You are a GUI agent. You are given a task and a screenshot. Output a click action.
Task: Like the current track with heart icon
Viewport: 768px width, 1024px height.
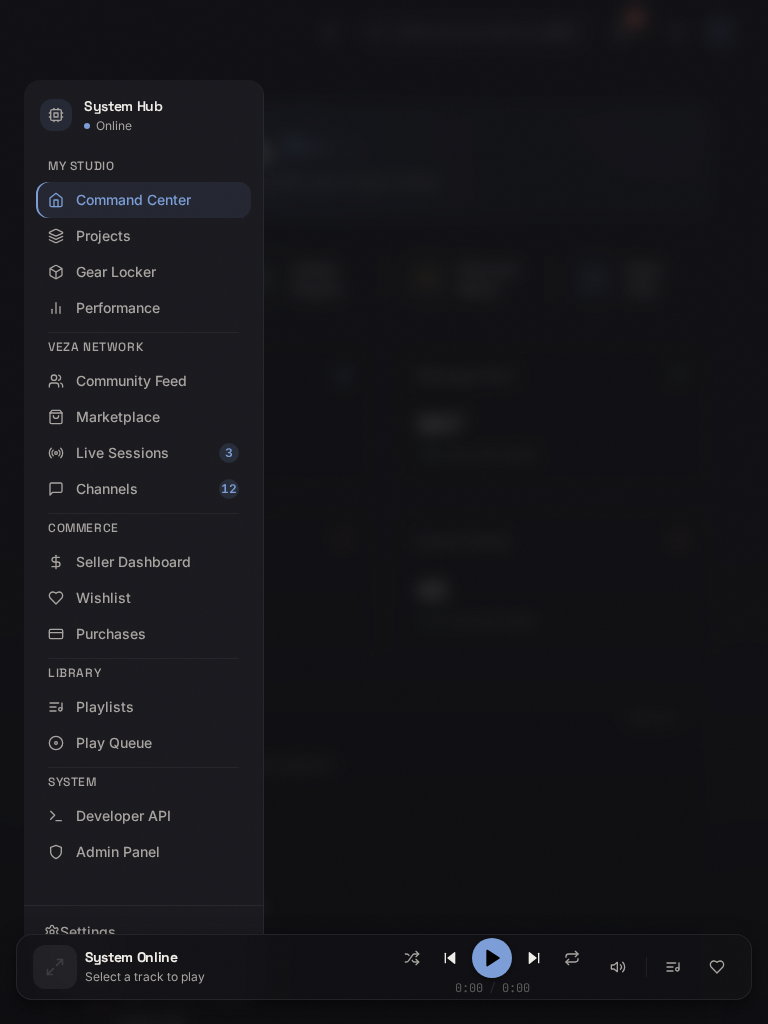[x=717, y=967]
